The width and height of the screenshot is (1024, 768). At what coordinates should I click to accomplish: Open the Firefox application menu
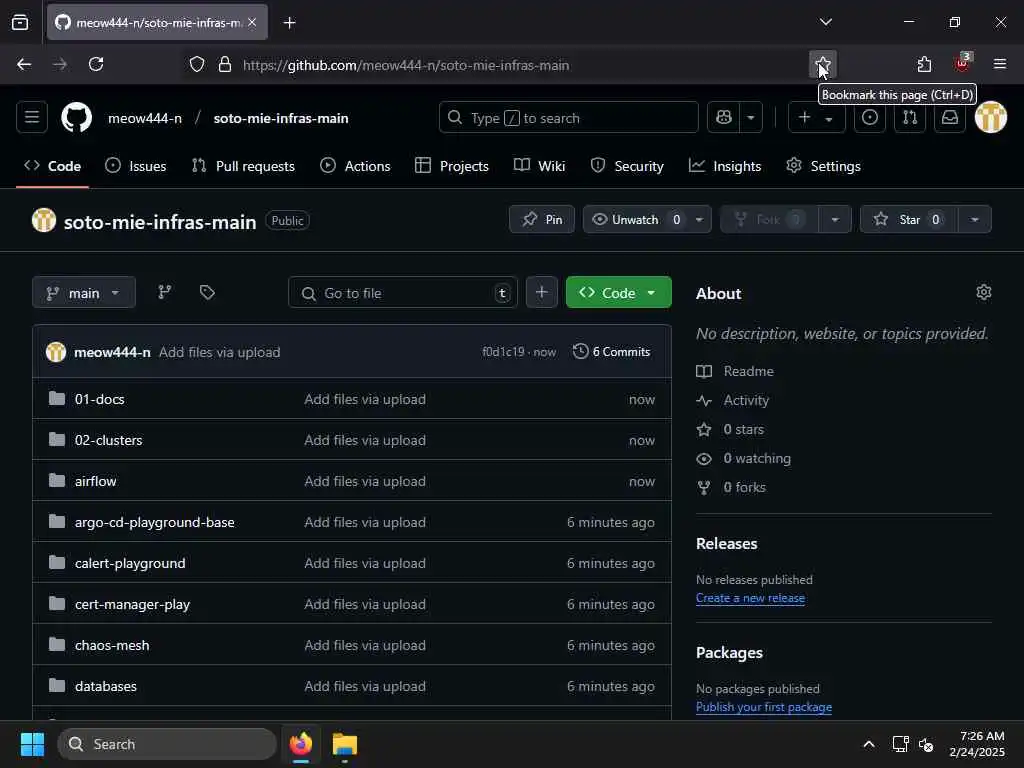pyautogui.click(x=999, y=64)
